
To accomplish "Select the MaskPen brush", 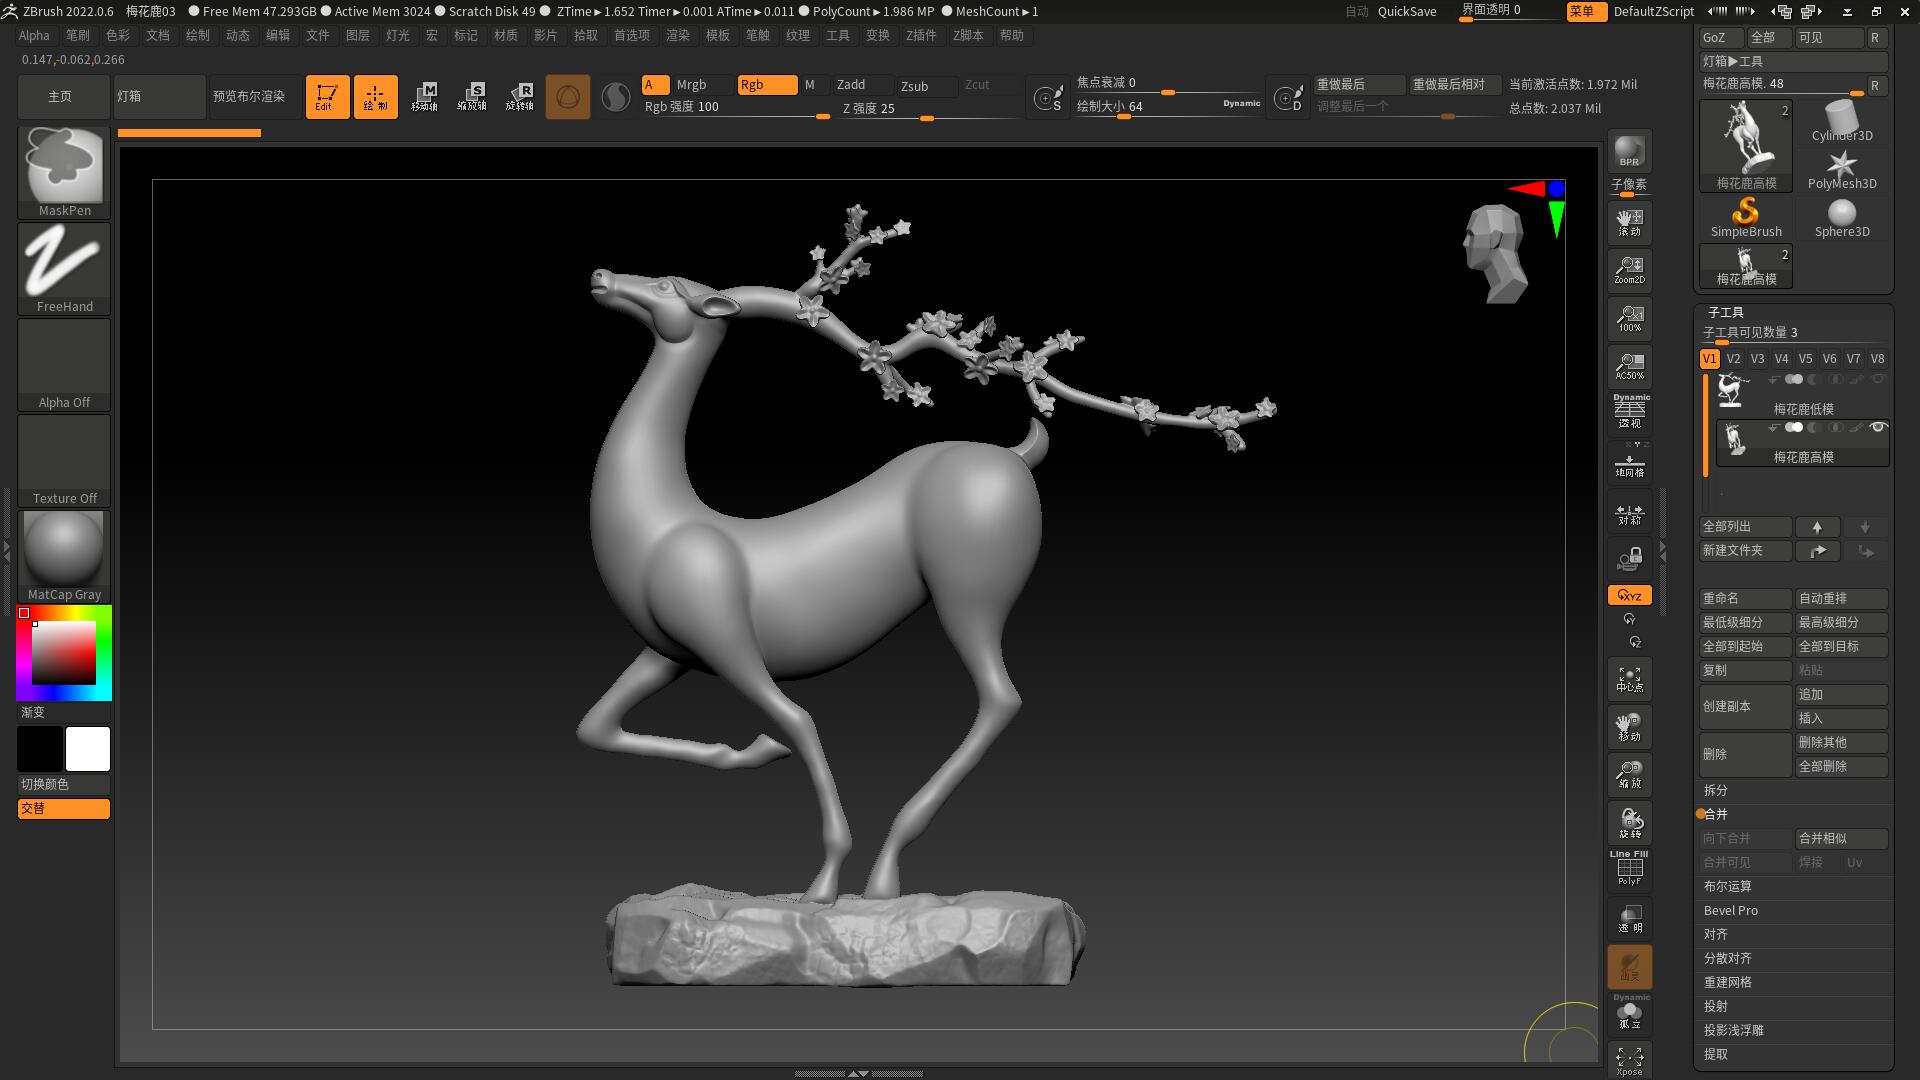I will coord(63,165).
